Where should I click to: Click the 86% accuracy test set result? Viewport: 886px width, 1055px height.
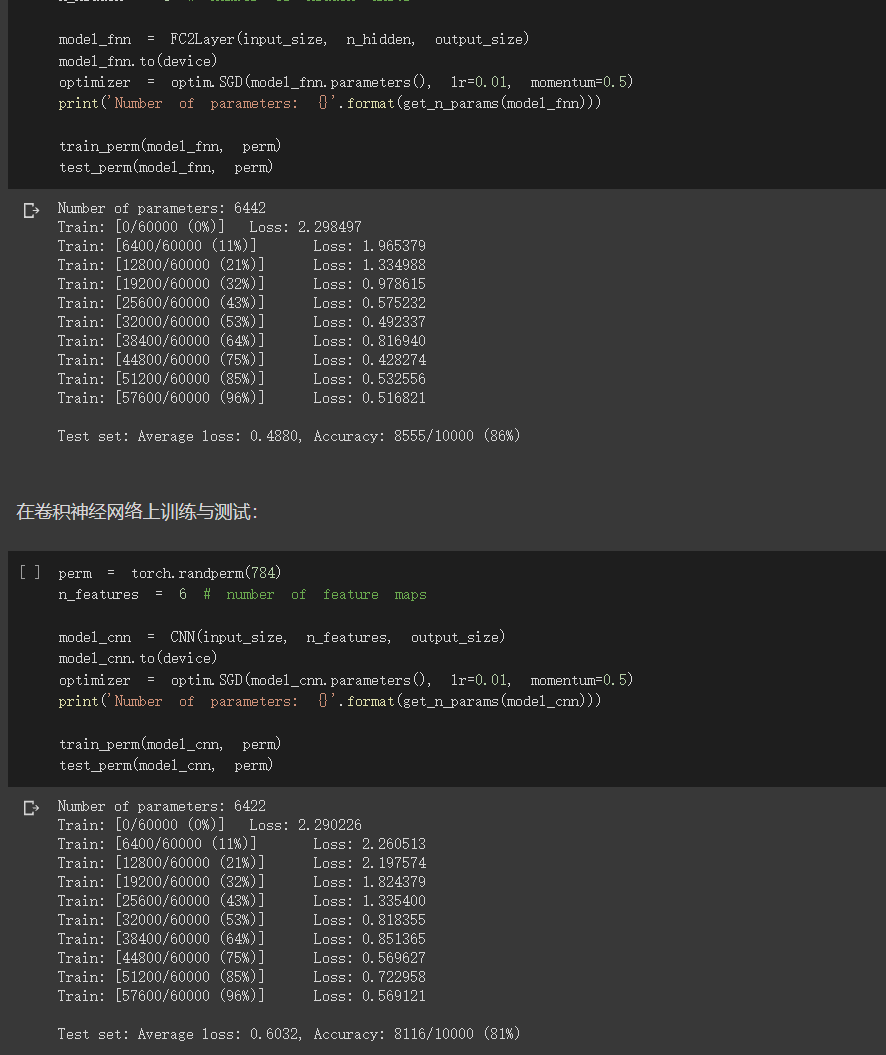(289, 436)
